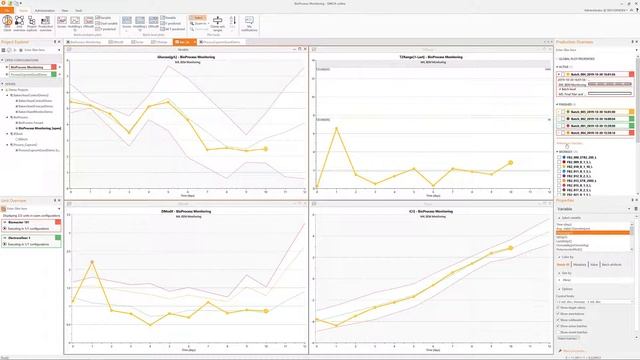Switch to the BioProcess Monitoring document tab

click(x=85, y=42)
